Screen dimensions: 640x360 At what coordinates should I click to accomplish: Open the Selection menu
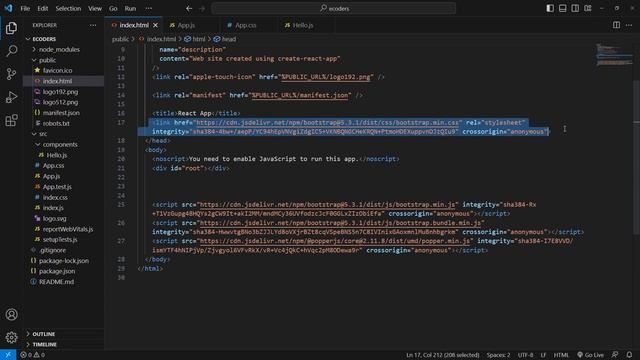coord(68,8)
